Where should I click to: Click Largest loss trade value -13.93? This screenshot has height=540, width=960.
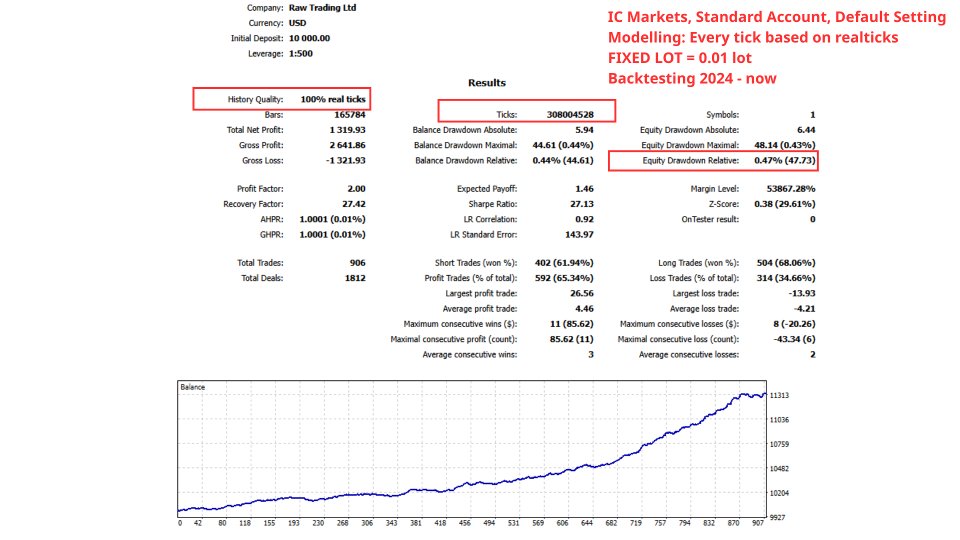(x=802, y=294)
